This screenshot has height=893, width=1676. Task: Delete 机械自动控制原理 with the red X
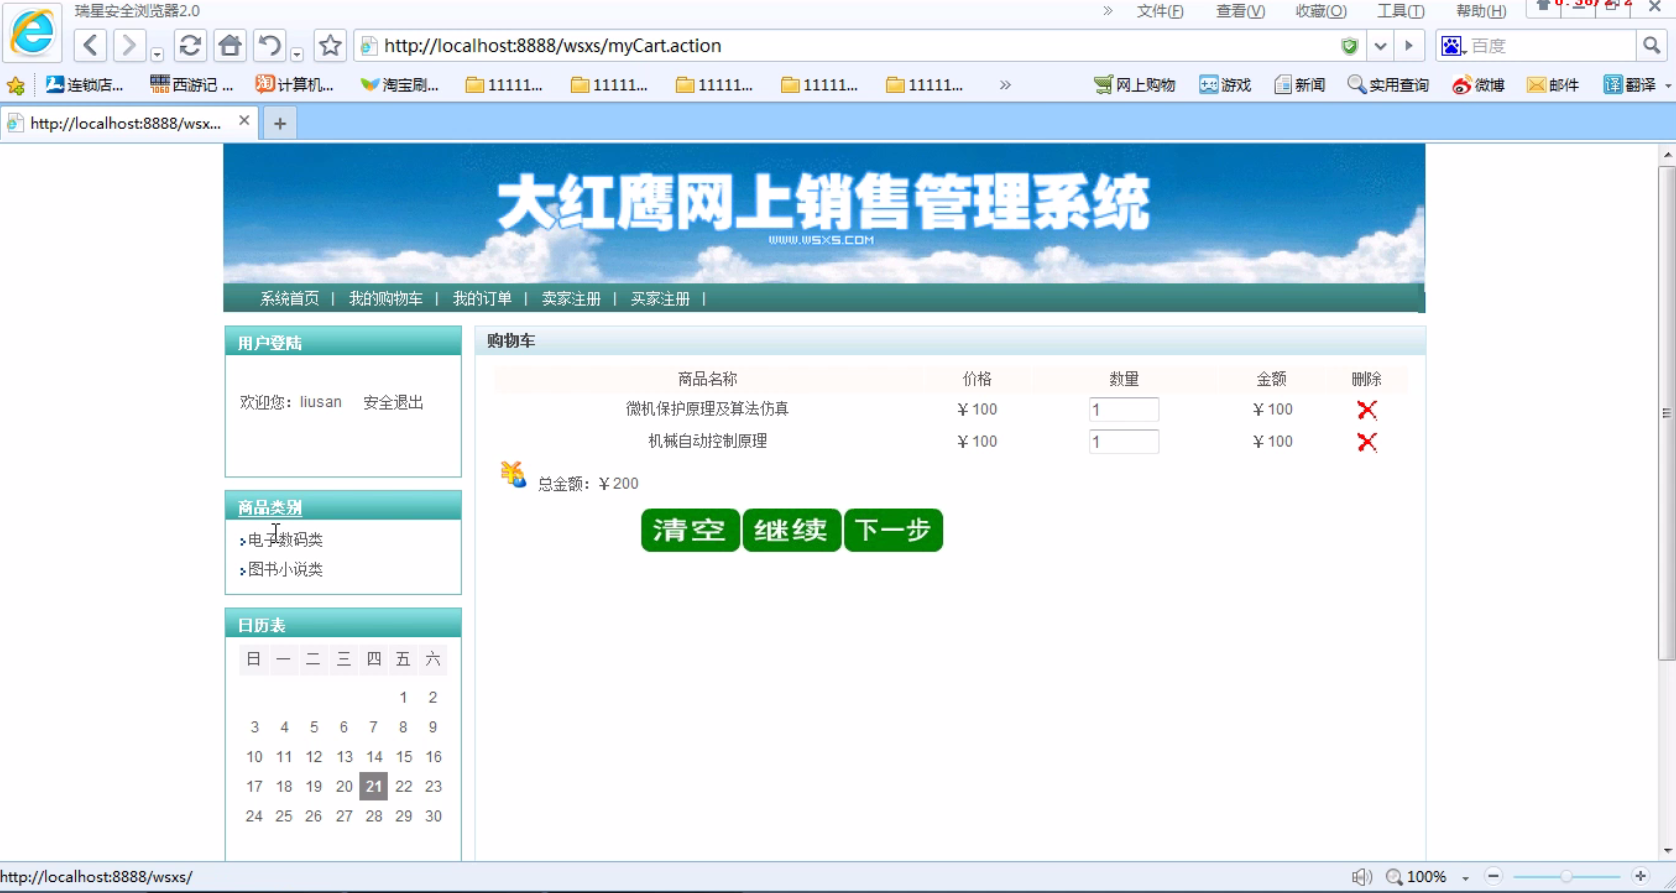(x=1367, y=442)
